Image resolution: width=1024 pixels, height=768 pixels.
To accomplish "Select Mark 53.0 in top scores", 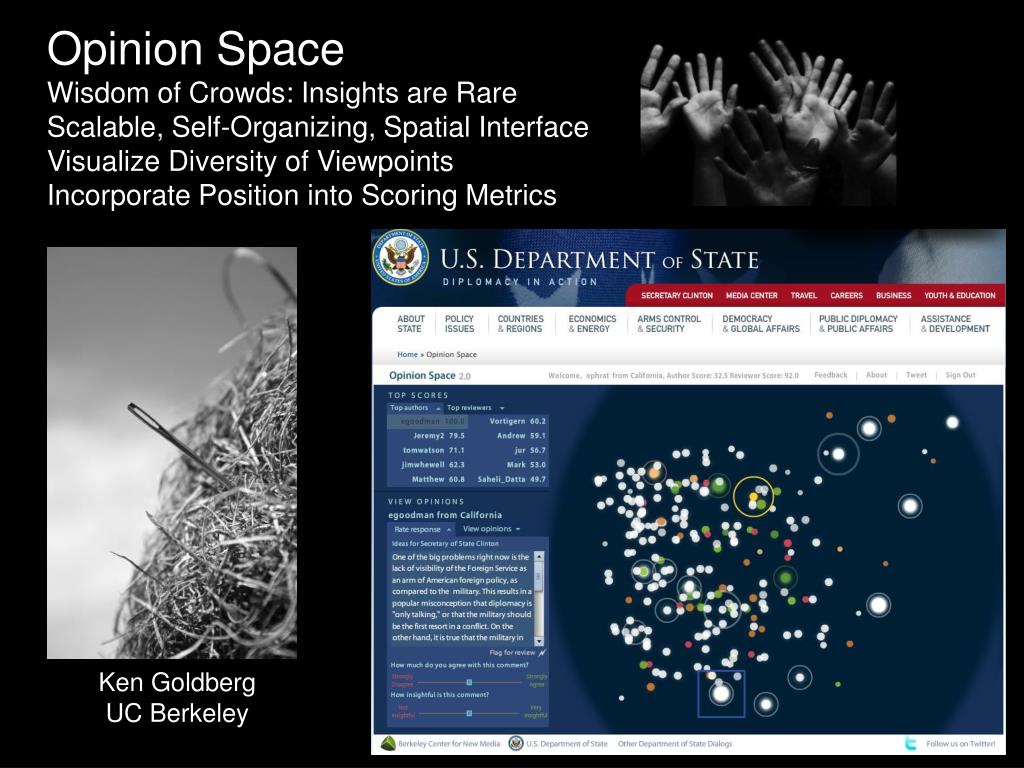I will [526, 465].
